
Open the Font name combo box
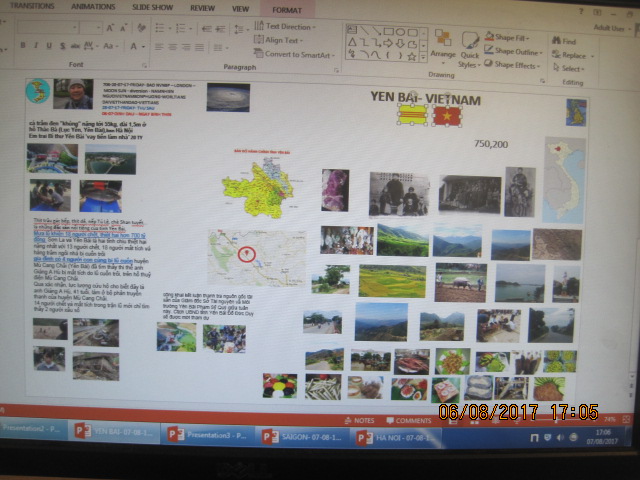pos(47,27)
